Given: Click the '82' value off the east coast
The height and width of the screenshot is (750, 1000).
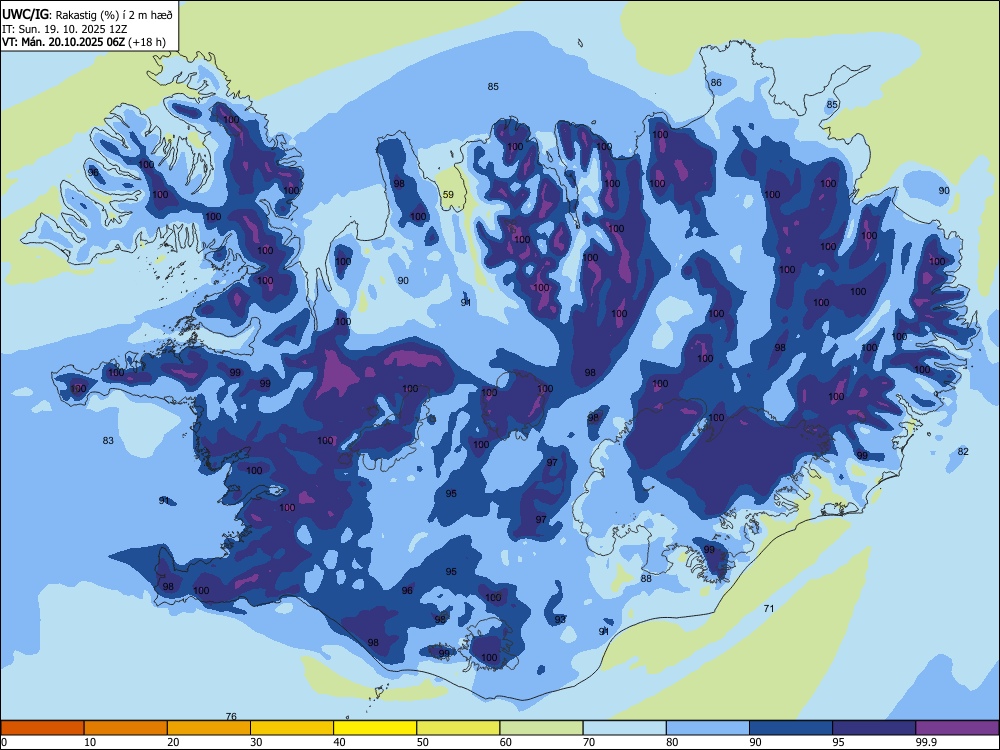Looking at the screenshot, I should point(963,452).
